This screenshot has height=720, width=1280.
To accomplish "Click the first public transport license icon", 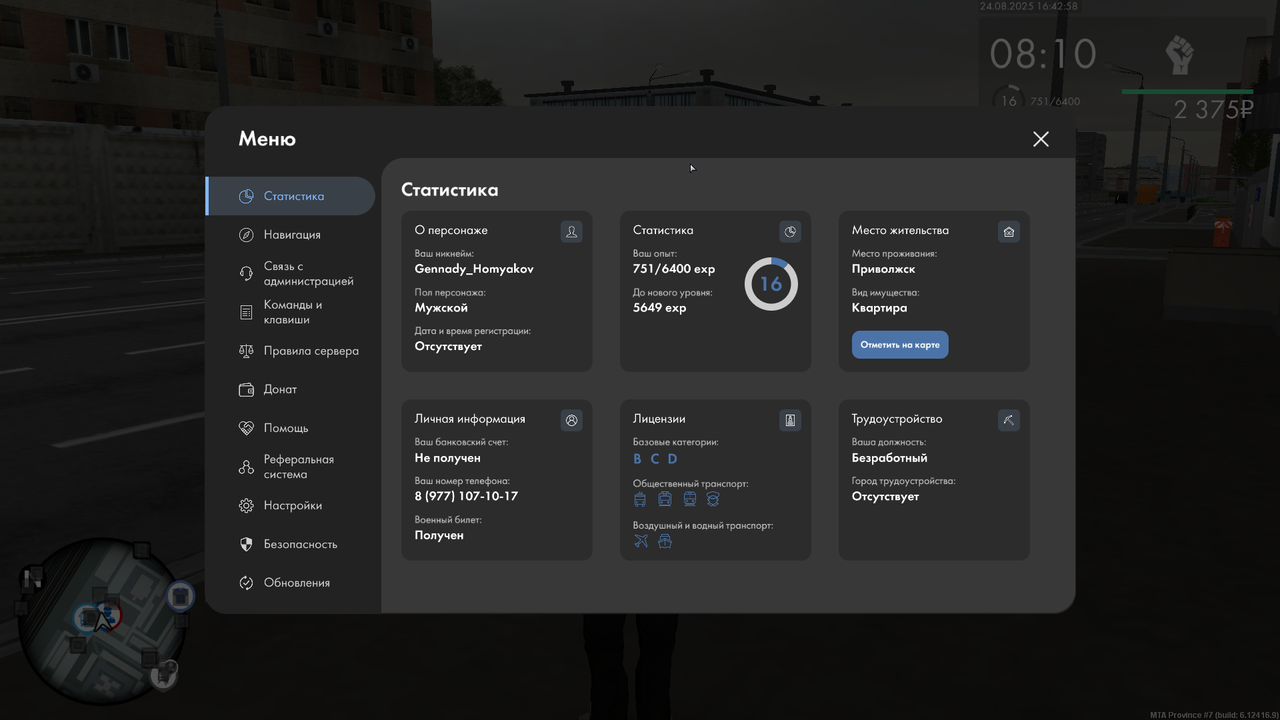I will click(x=640, y=499).
